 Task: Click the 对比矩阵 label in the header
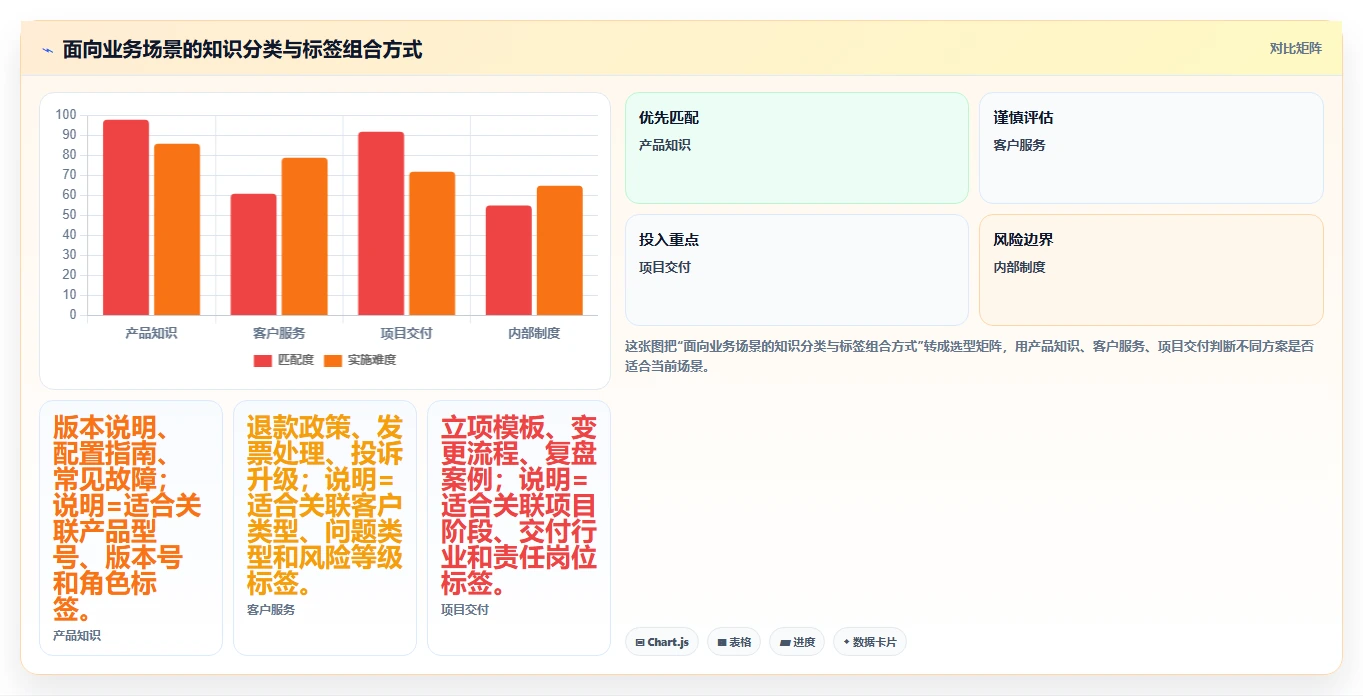click(1295, 49)
